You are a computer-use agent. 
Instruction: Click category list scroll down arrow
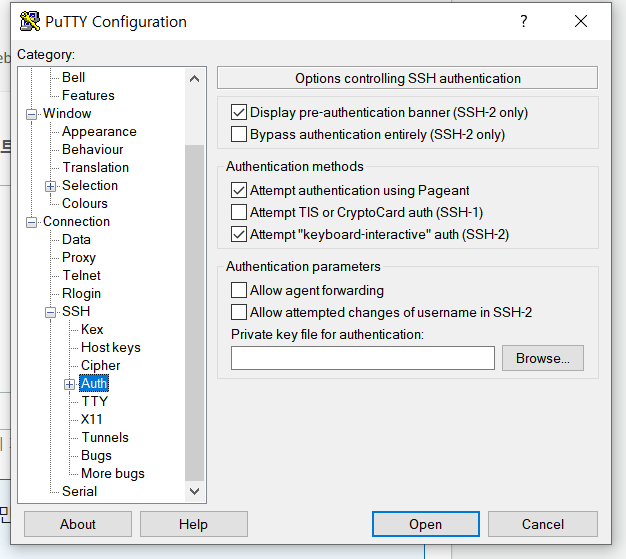pyautogui.click(x=194, y=491)
